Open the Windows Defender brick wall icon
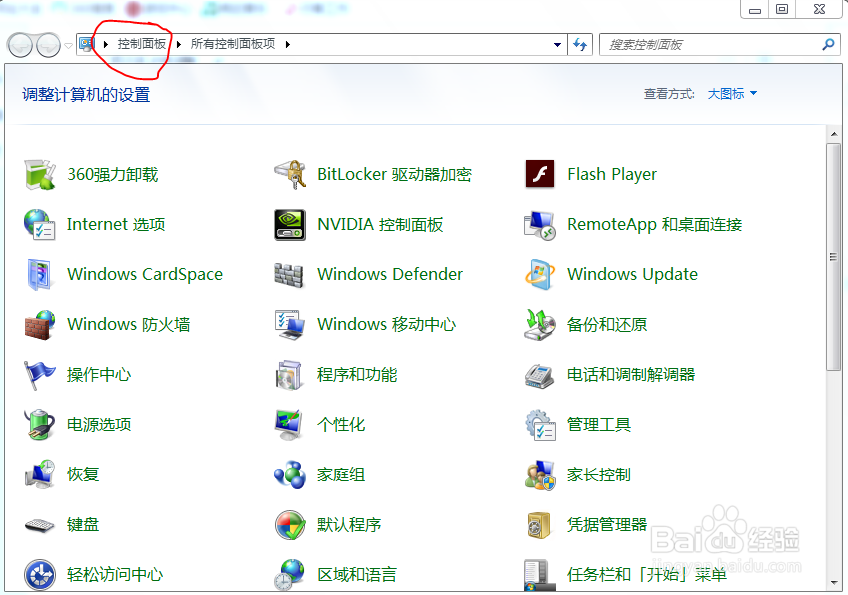 coord(289,275)
